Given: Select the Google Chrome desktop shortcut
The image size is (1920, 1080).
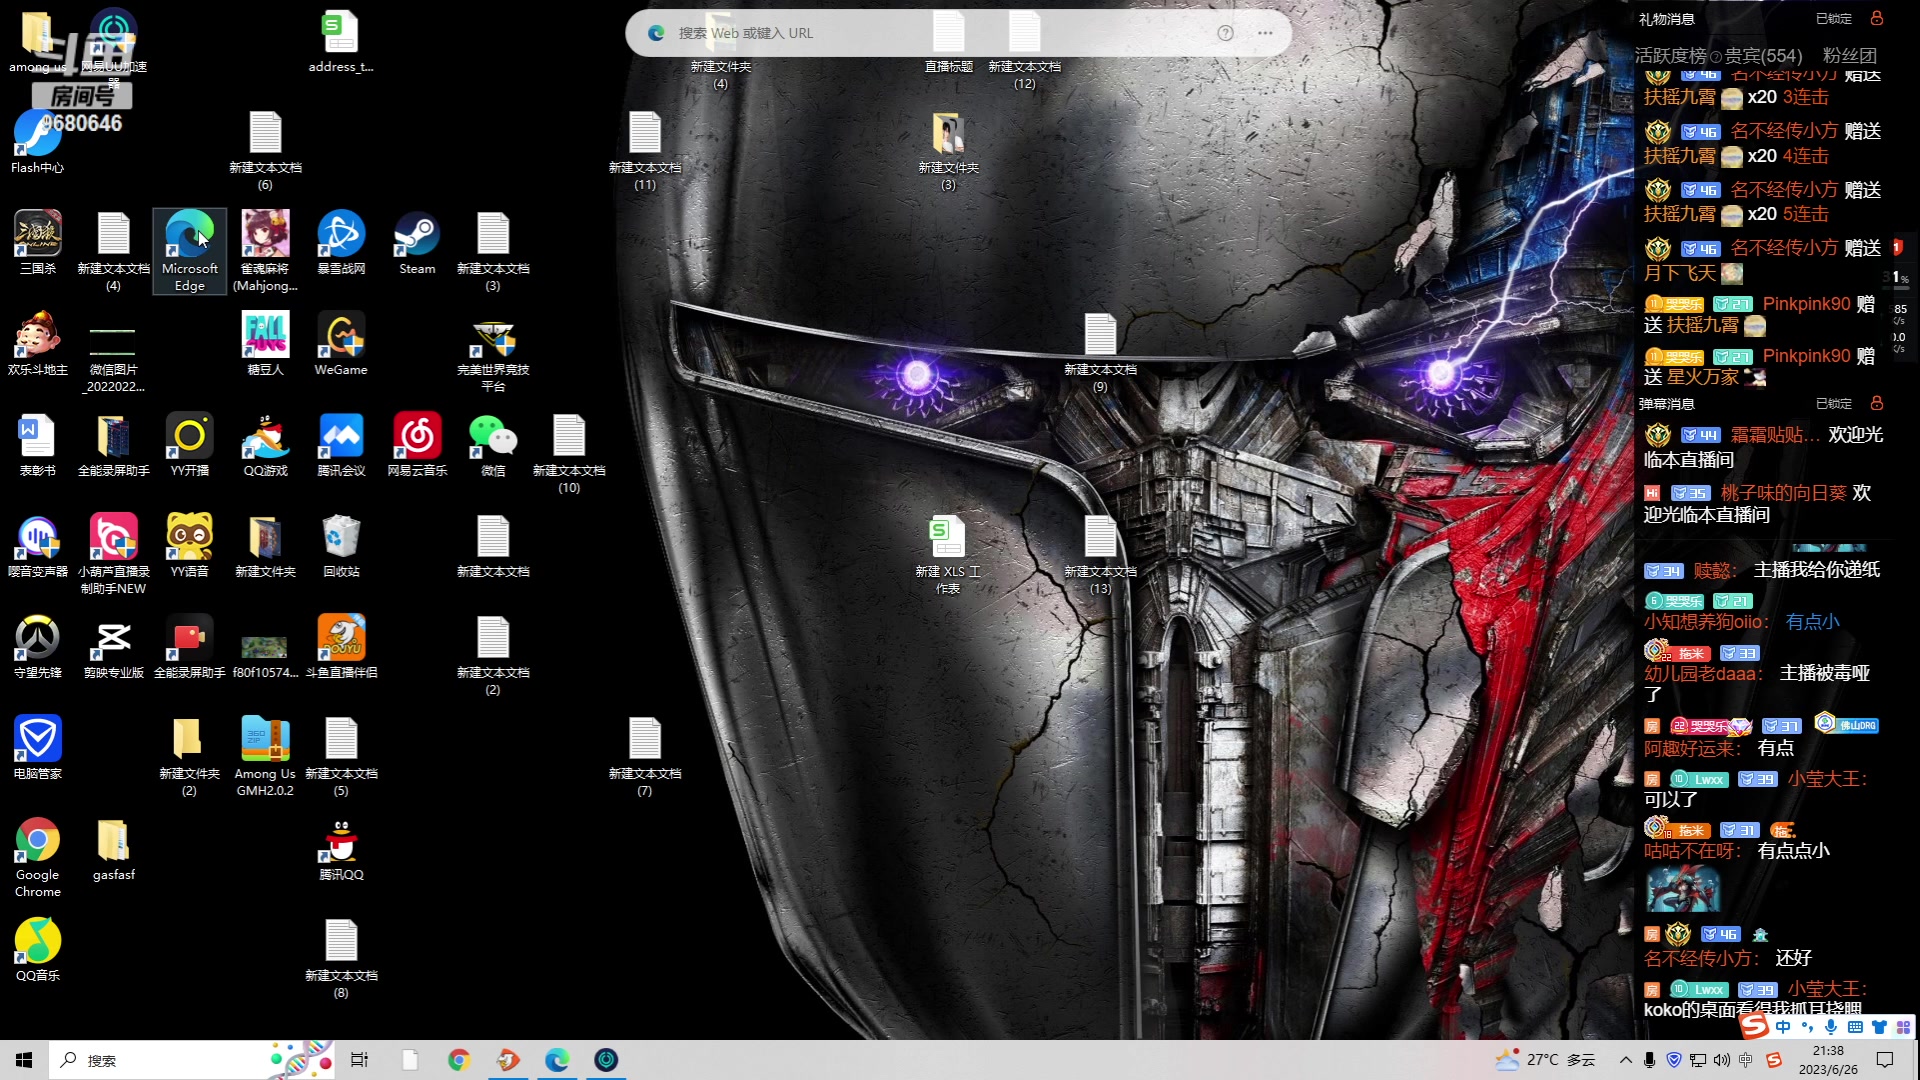Looking at the screenshot, I should click(38, 857).
